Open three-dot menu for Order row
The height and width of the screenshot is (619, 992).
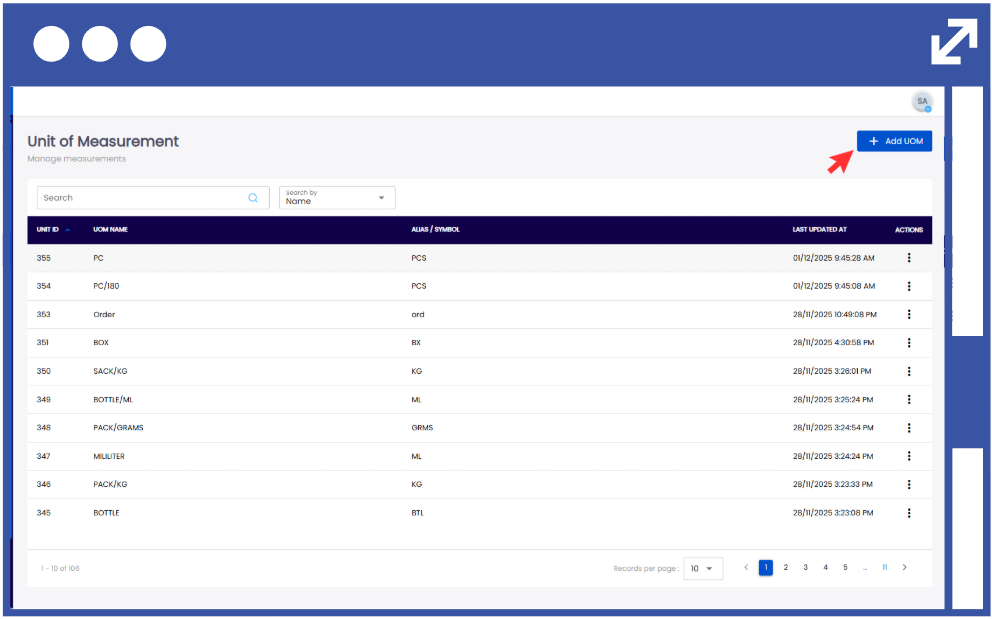click(x=908, y=314)
